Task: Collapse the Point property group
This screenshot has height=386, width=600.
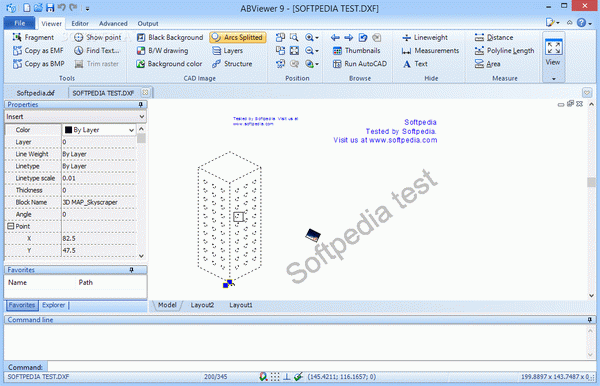Action: 11,226
